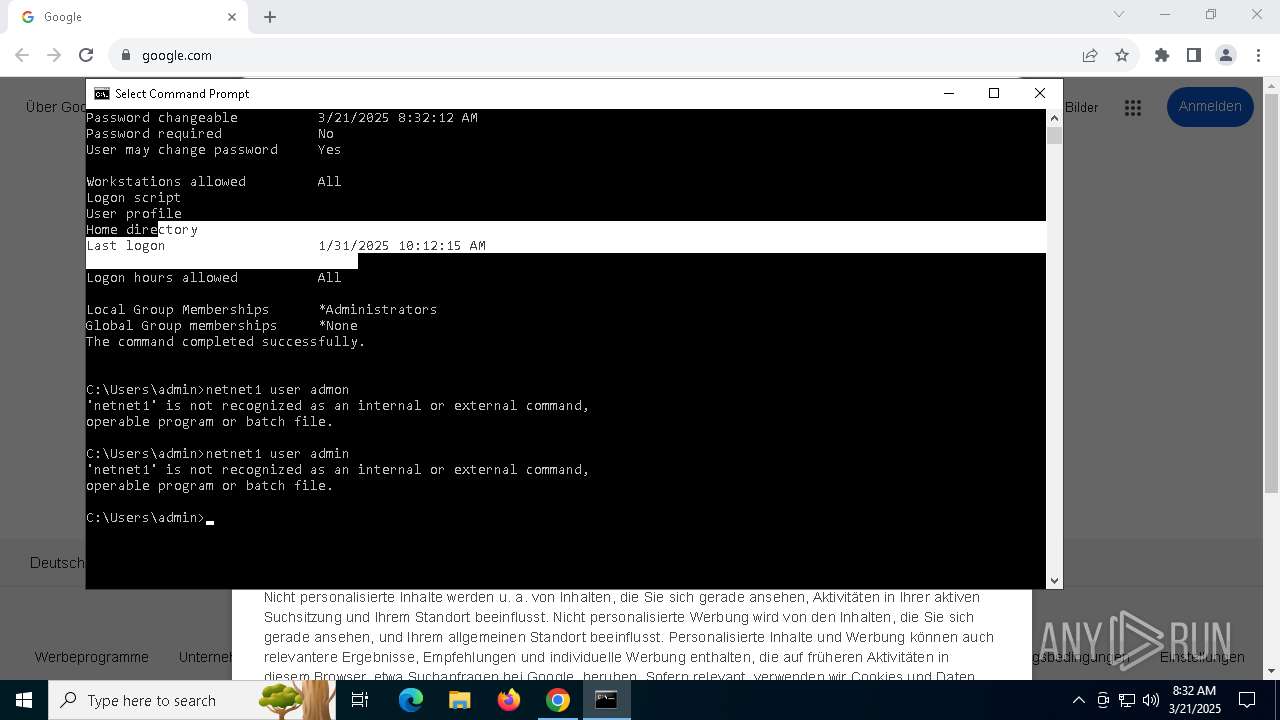This screenshot has width=1280, height=720.
Task: Share this page icon in address bar
Action: (1090, 55)
